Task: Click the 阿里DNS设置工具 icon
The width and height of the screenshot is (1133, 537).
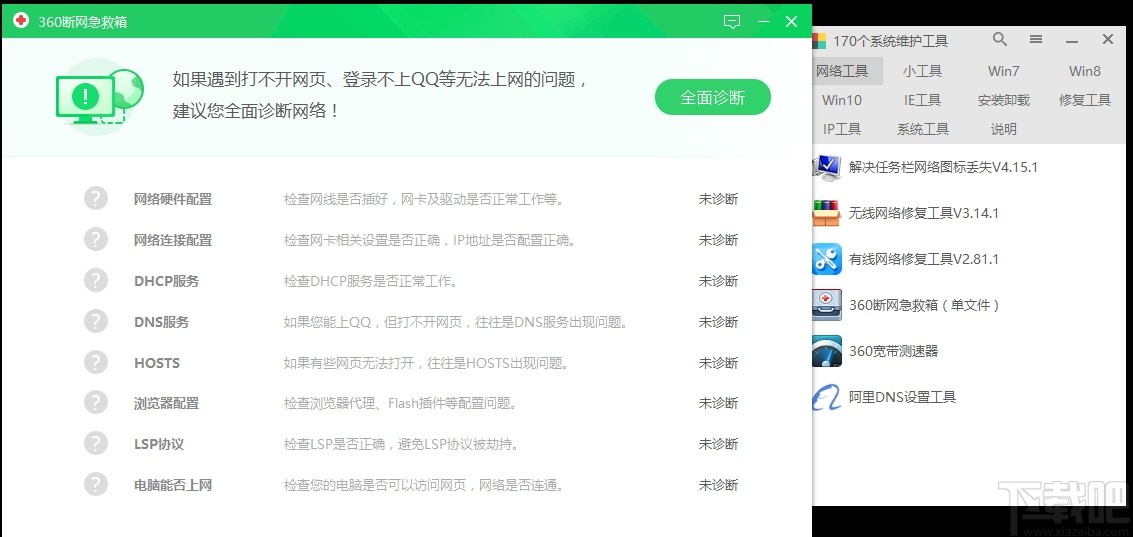Action: [x=827, y=397]
